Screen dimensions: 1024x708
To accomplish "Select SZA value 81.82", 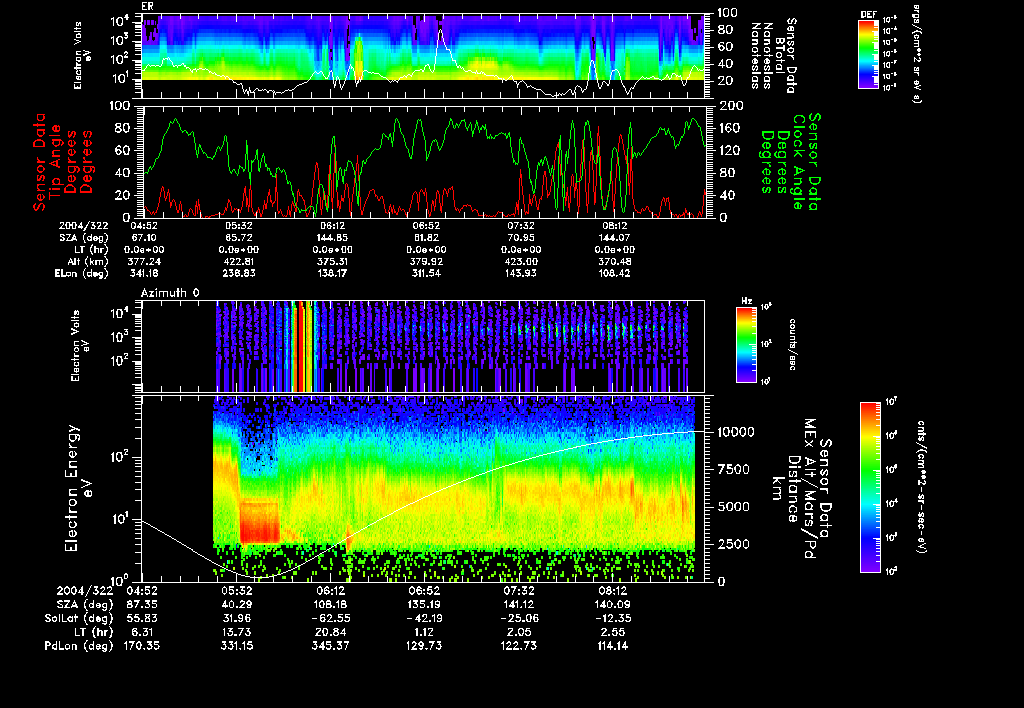I will [x=426, y=238].
